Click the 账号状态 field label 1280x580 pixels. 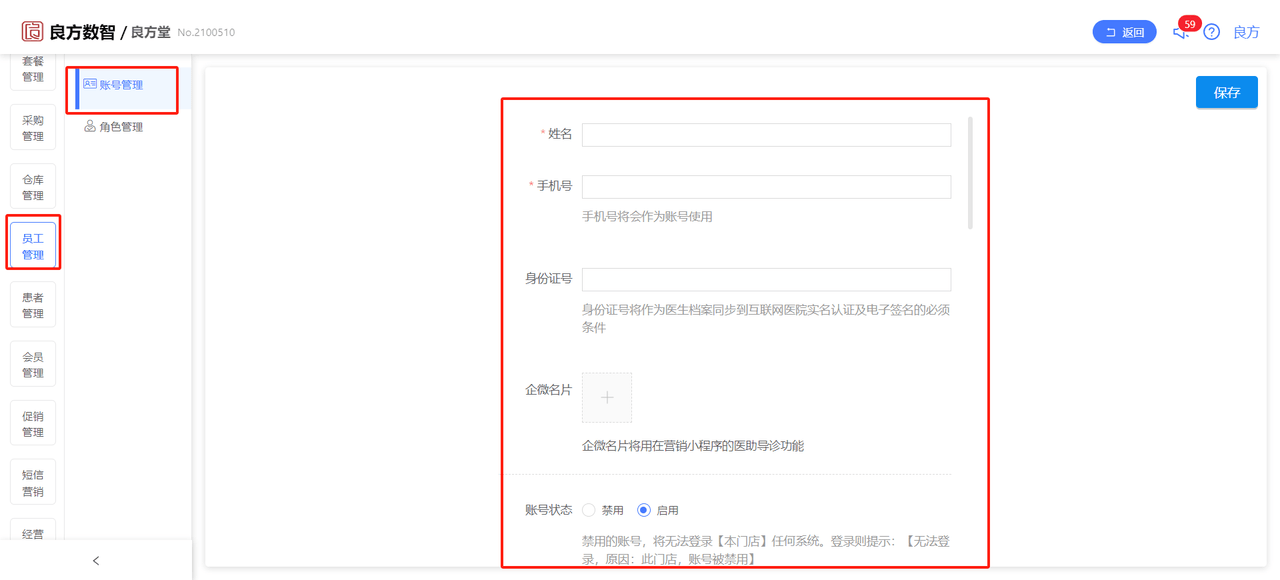coord(549,510)
